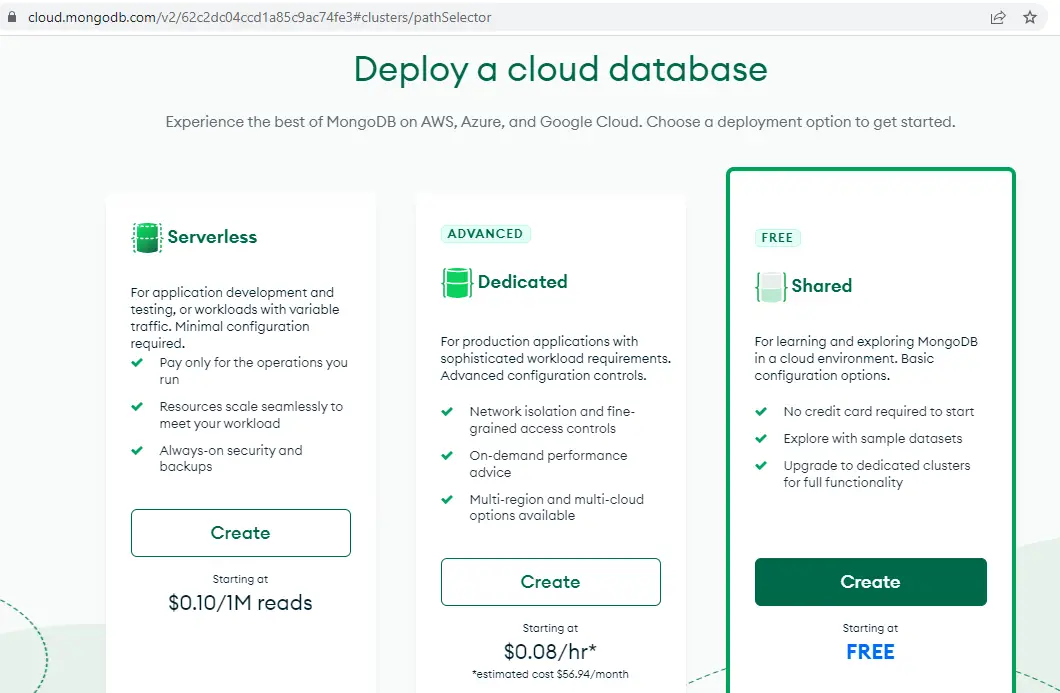Click 'Upgrade to dedicated clusters' feature text
1060x693 pixels.
877,474
